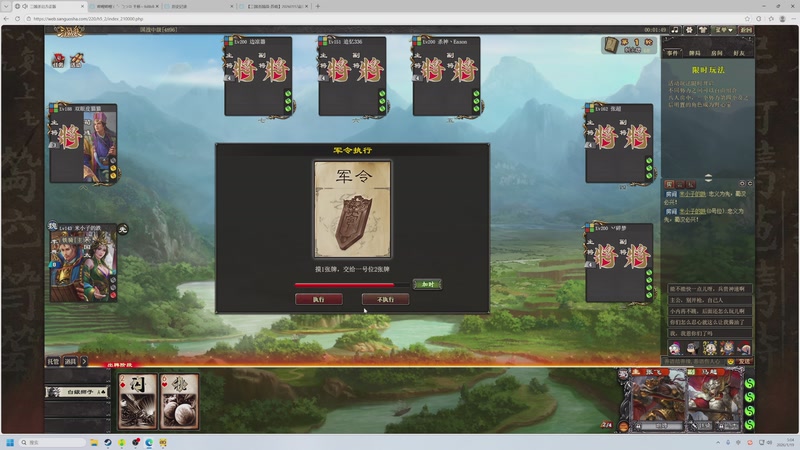The image size is (800, 450).
Task: Open the smiley emoji picker beside chat input
Action: pyautogui.click(x=731, y=361)
